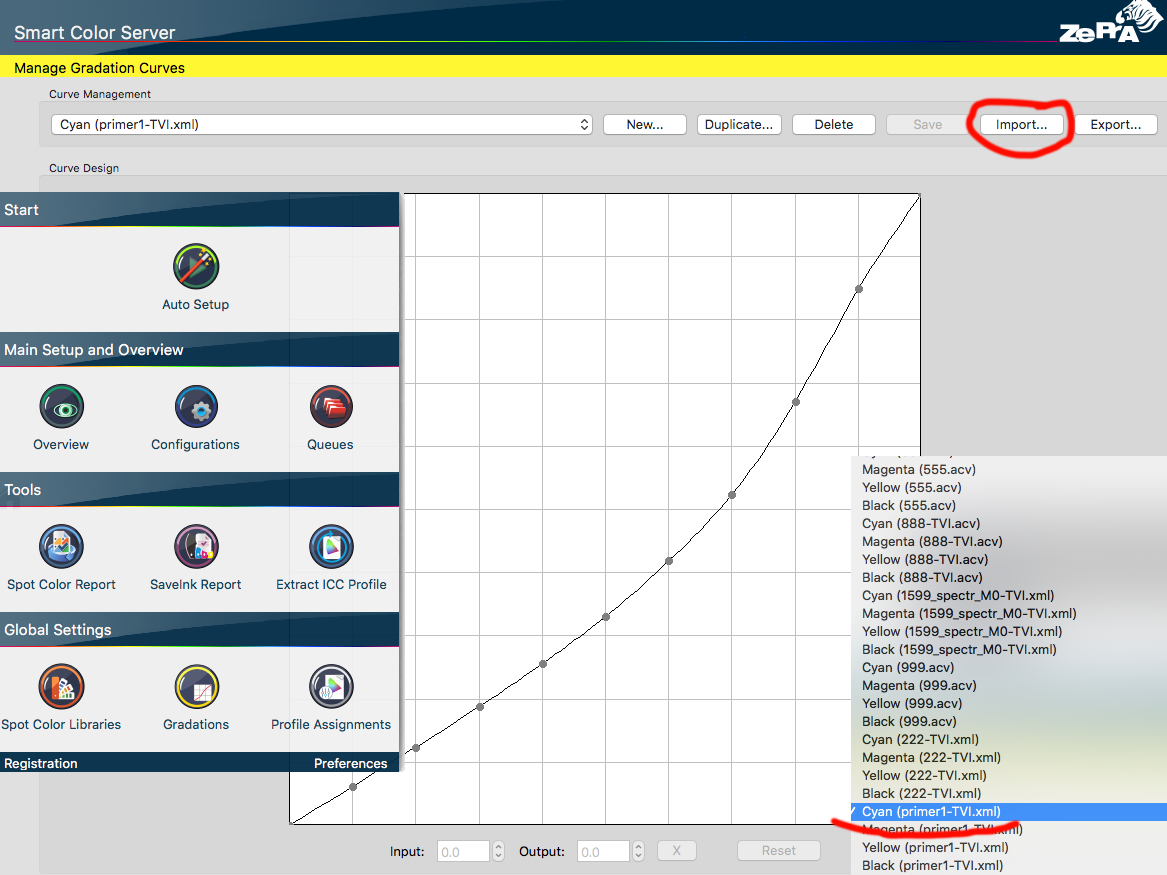Image resolution: width=1167 pixels, height=875 pixels.
Task: Open the Configurations gear icon
Action: (x=196, y=406)
